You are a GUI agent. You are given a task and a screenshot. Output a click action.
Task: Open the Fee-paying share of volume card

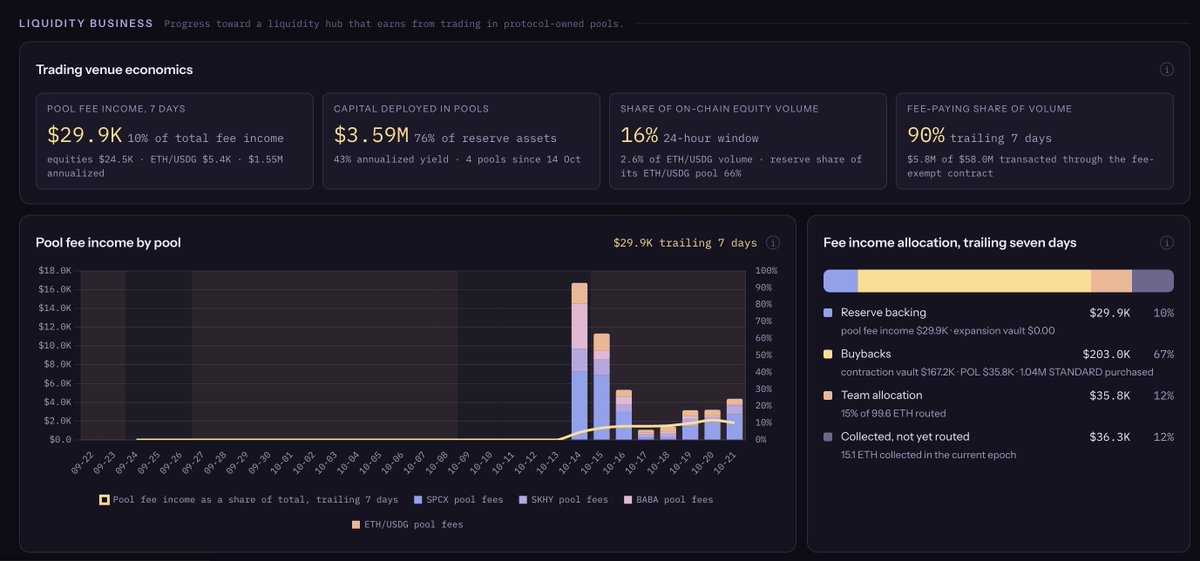coord(1035,141)
